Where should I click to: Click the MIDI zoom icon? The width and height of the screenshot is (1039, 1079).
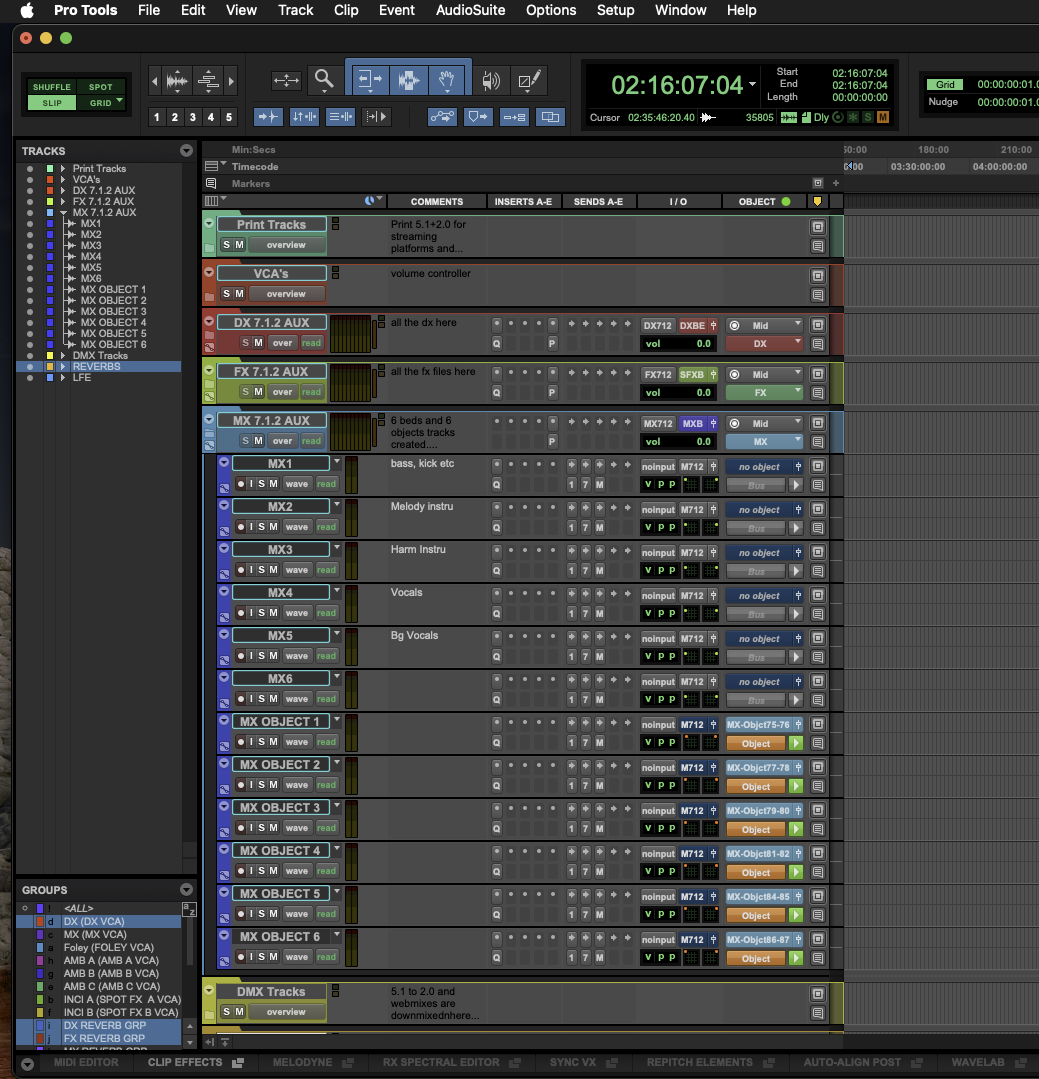[208, 81]
